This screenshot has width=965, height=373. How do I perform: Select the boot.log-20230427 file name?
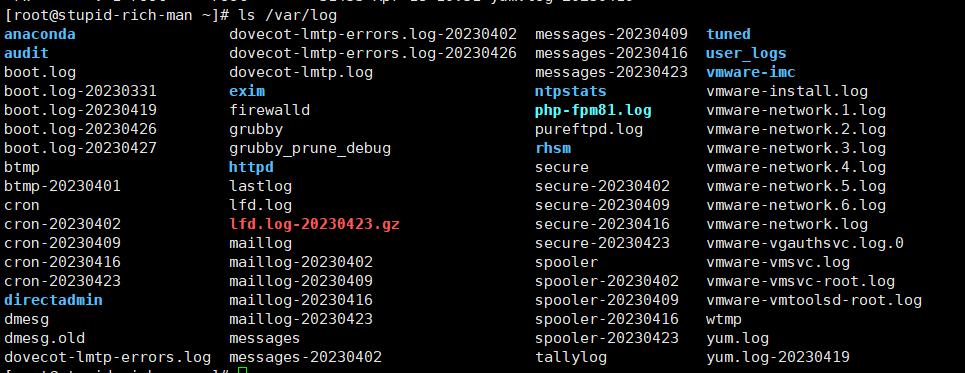pyautogui.click(x=81, y=148)
